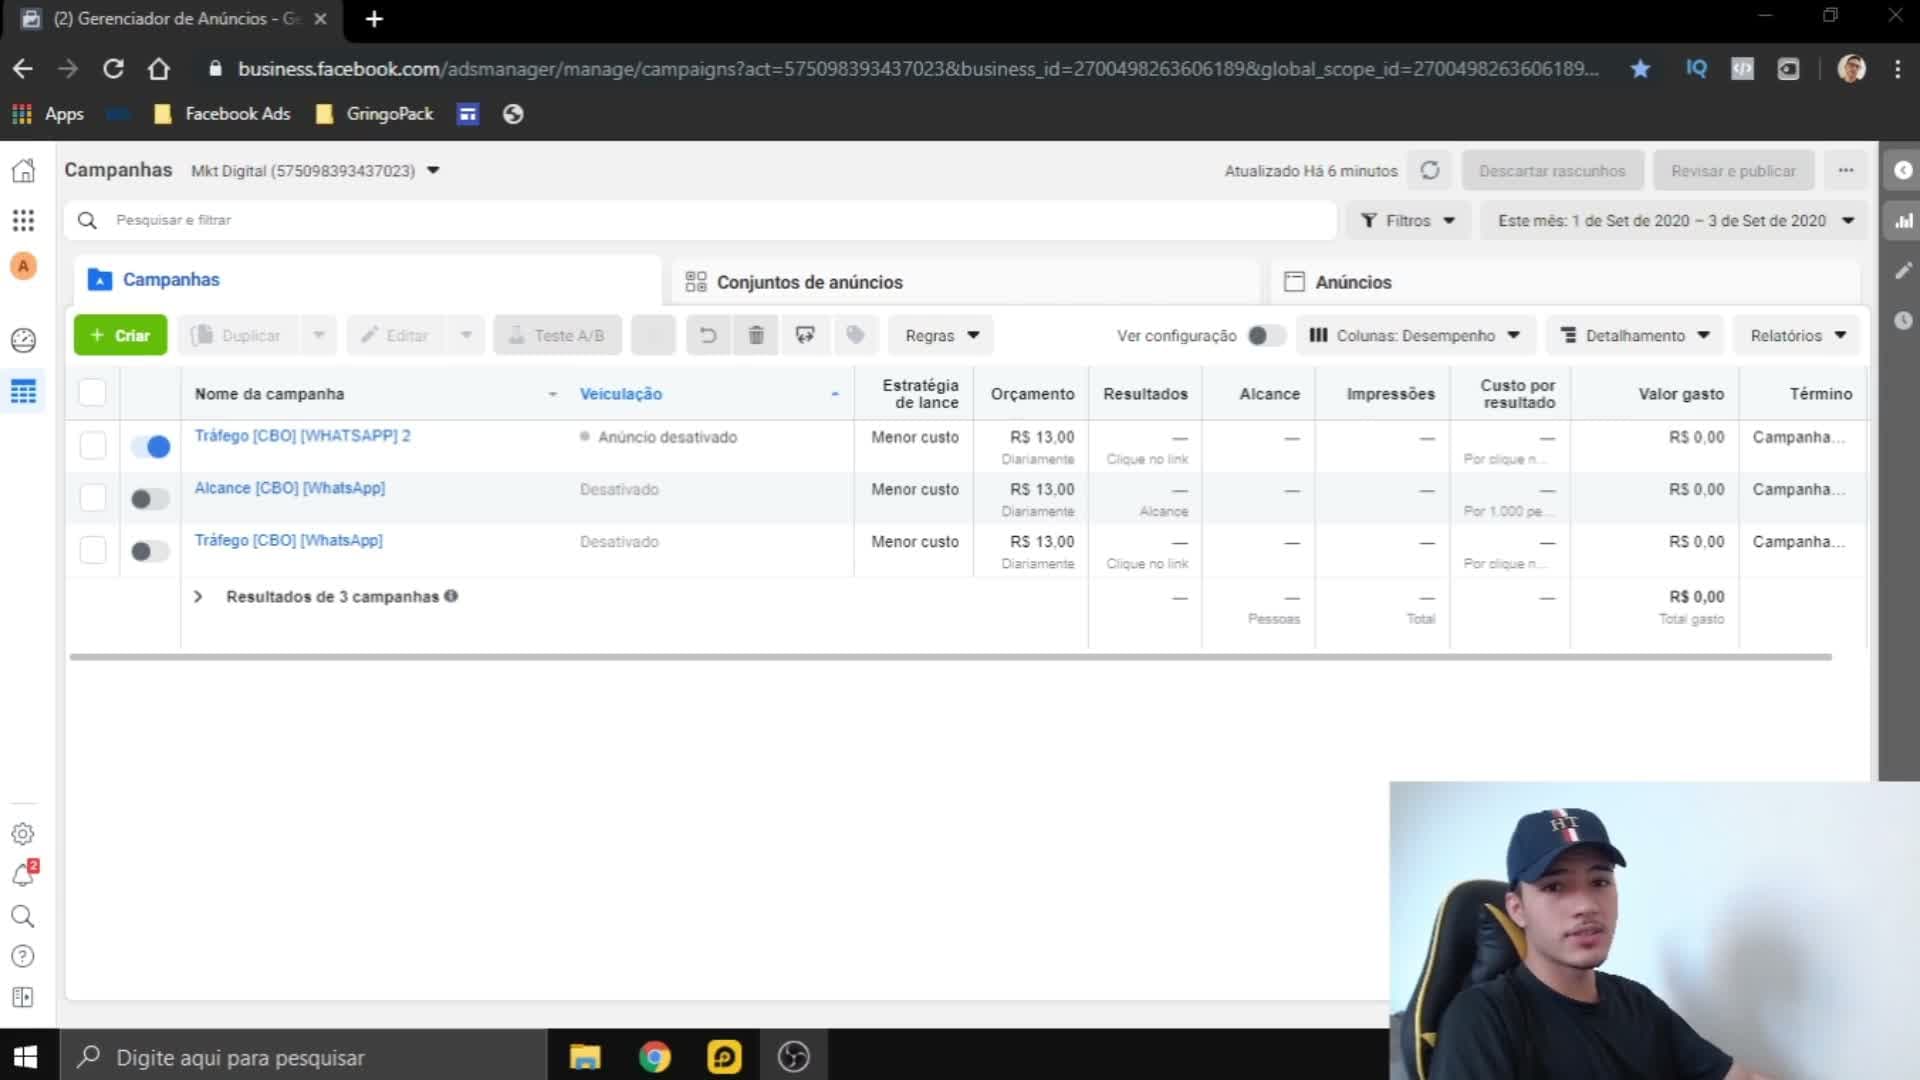The width and height of the screenshot is (1920, 1080).
Task: Check the select-all campaigns header checkbox
Action: (x=92, y=393)
